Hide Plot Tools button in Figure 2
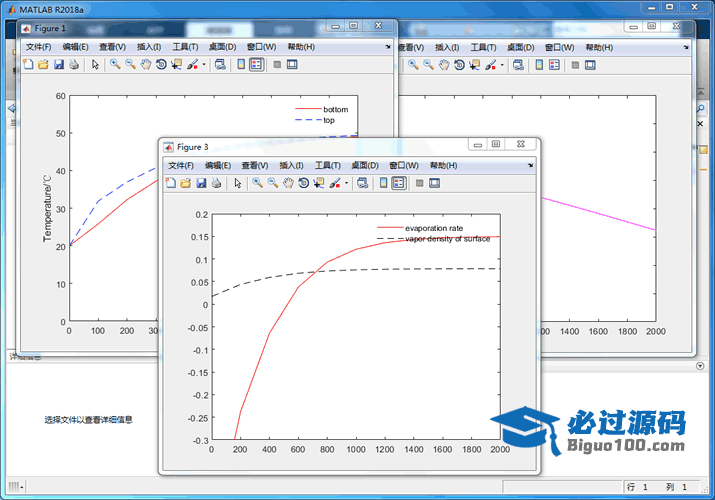 575,65
